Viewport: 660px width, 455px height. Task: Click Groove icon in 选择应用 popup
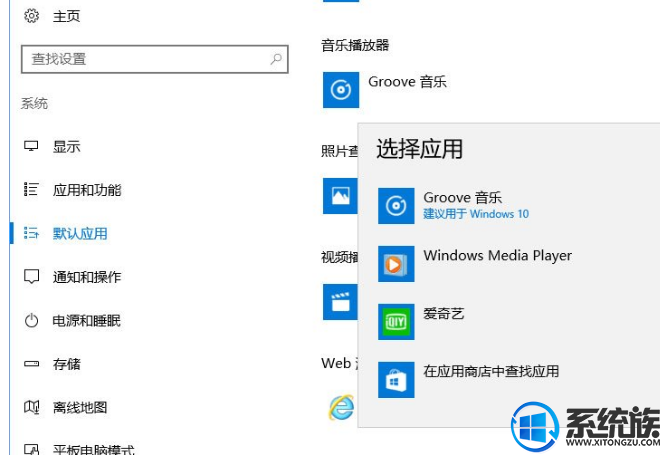396,206
